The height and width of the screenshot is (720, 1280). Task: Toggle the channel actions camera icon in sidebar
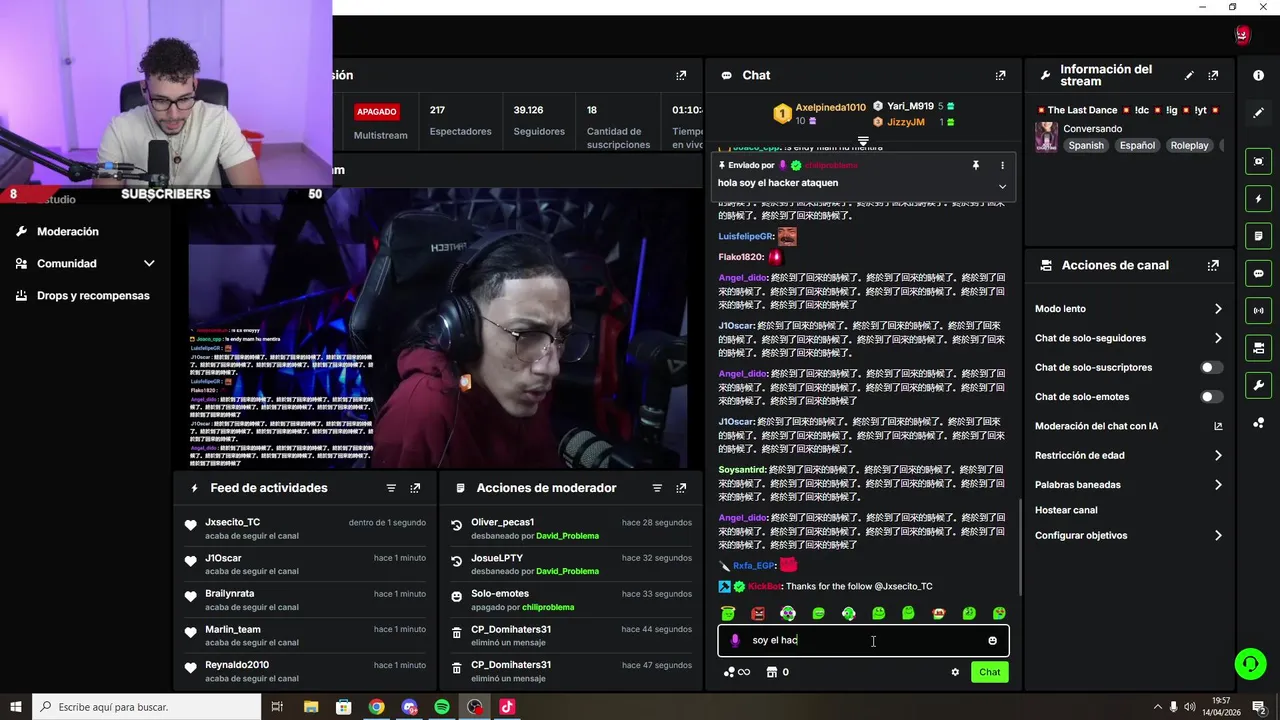(1258, 348)
